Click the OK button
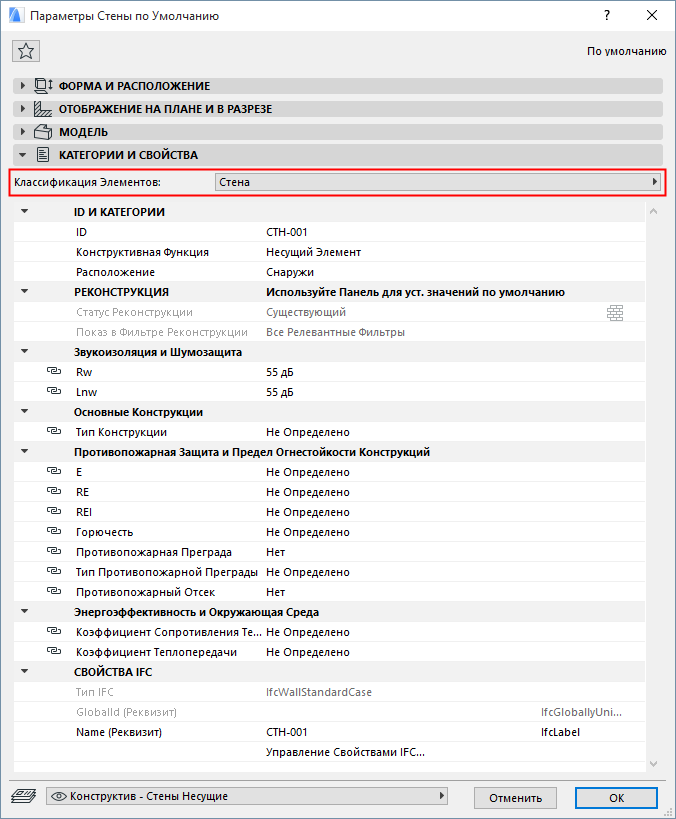This screenshot has width=676, height=819. pos(617,798)
